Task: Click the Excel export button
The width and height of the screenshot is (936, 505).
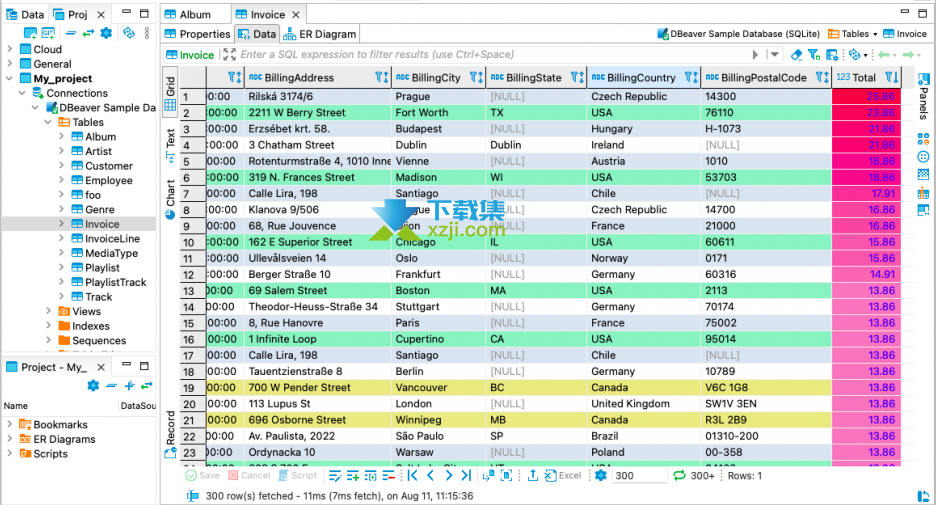Action: coord(563,476)
